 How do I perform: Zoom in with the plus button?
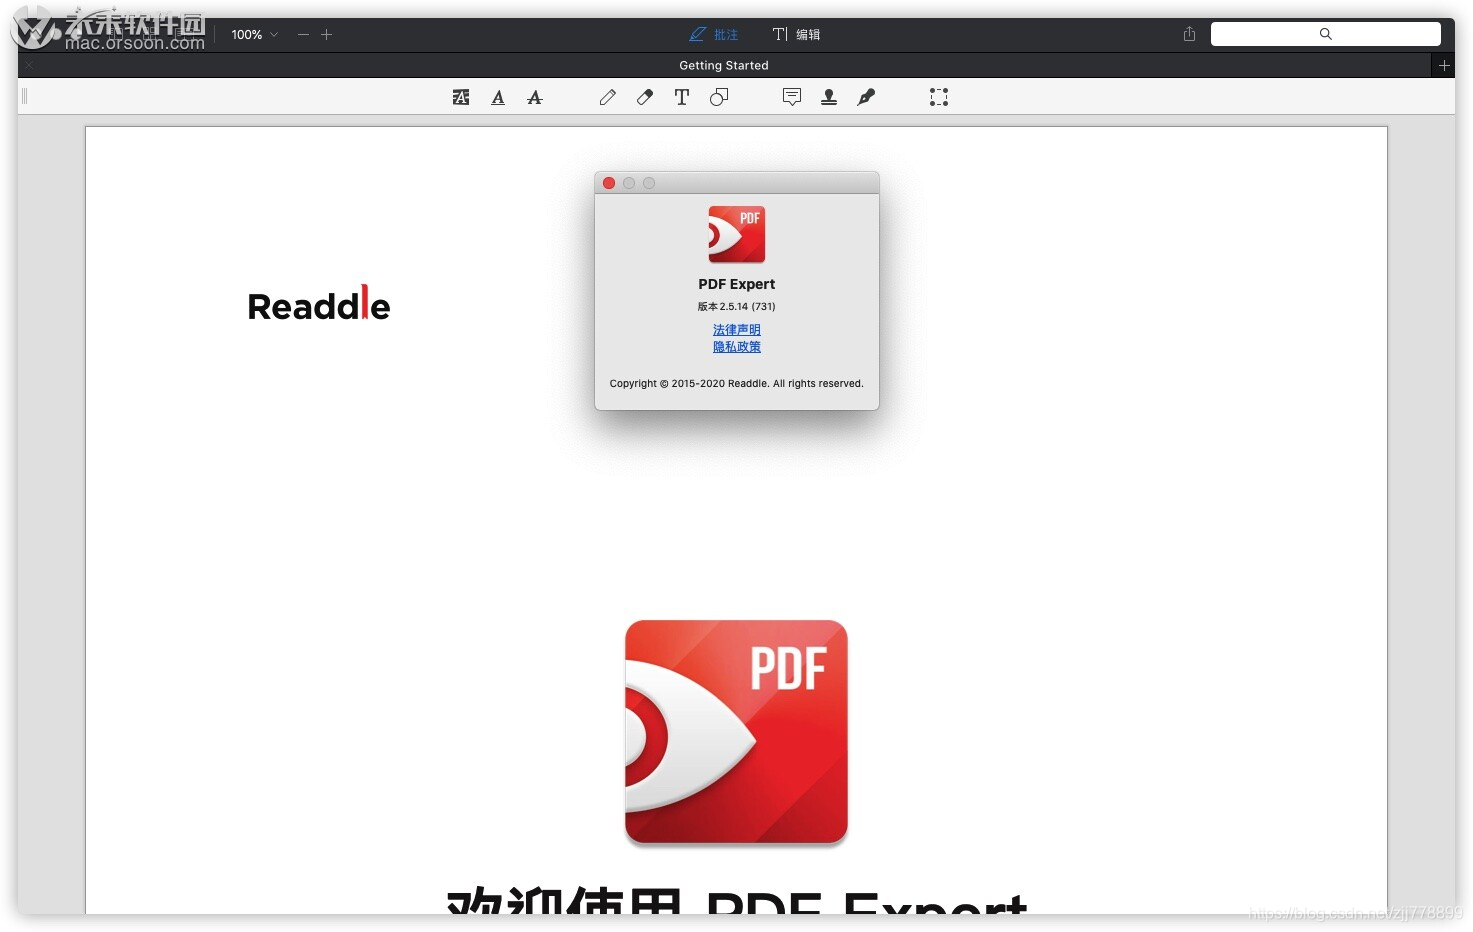(x=326, y=34)
